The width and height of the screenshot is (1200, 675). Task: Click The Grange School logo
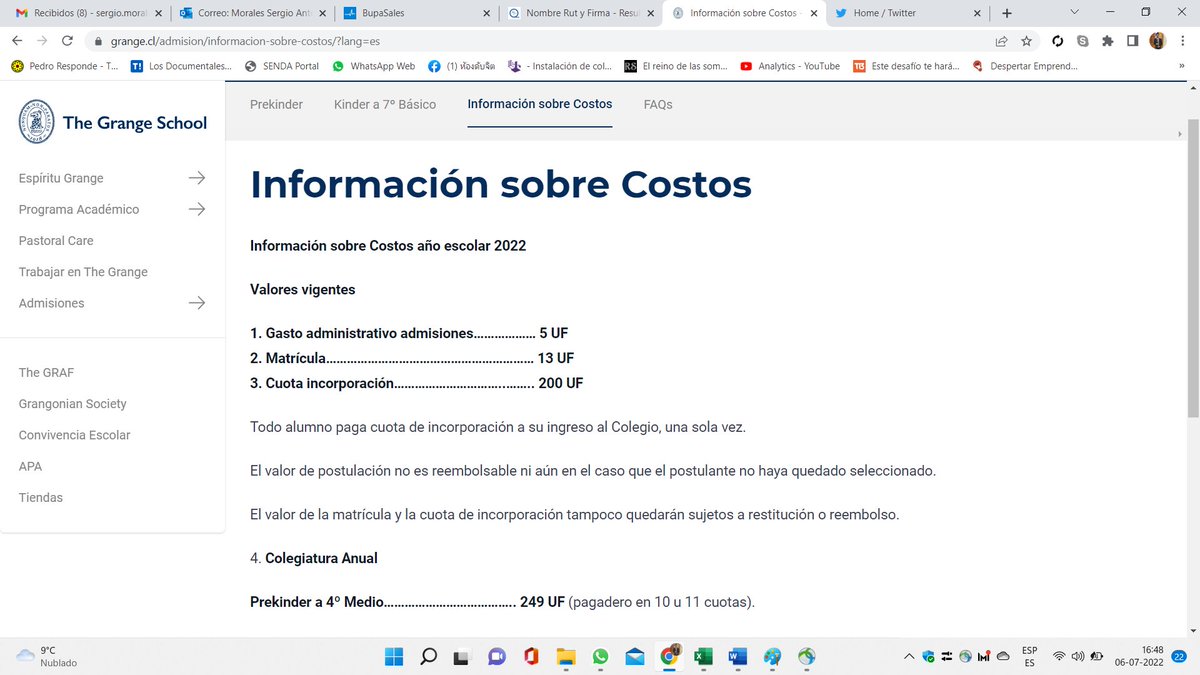click(x=113, y=122)
